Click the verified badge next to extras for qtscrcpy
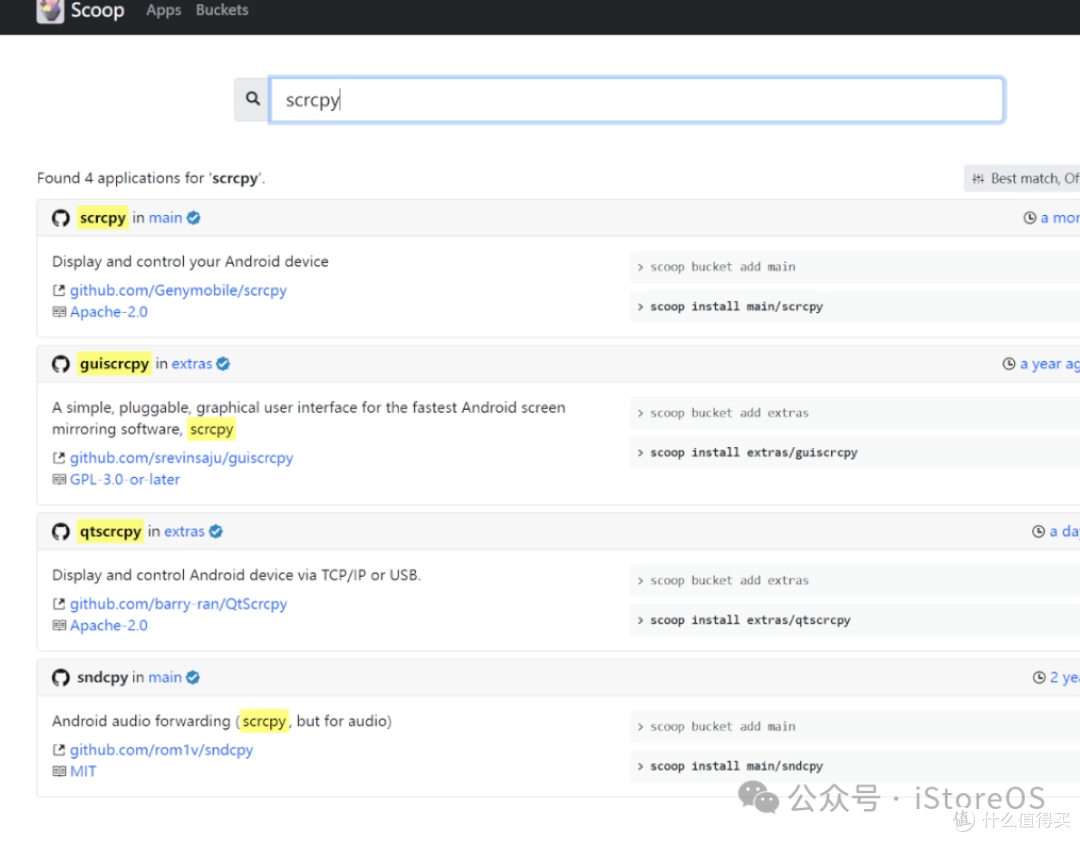Image resolution: width=1080 pixels, height=842 pixels. tap(218, 531)
